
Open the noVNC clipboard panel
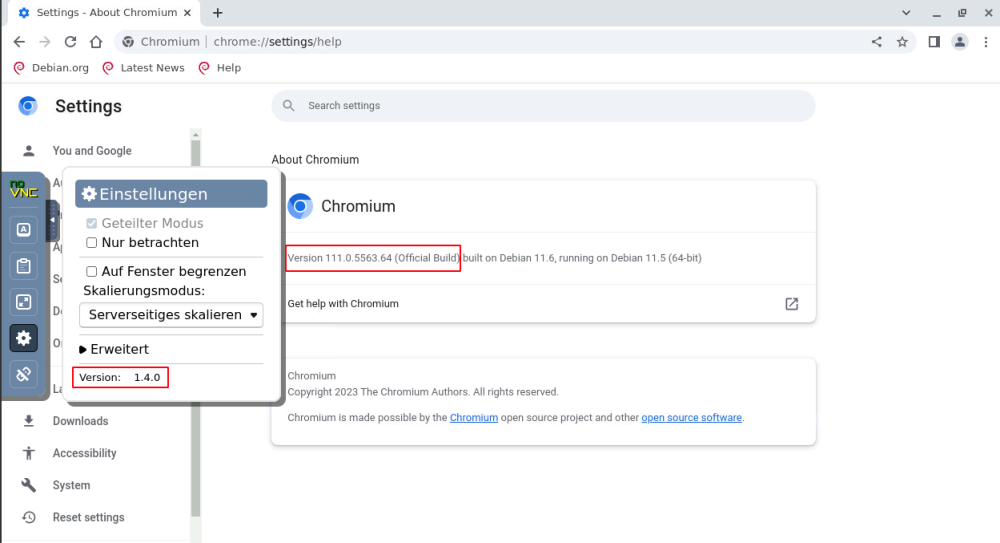pyautogui.click(x=24, y=266)
